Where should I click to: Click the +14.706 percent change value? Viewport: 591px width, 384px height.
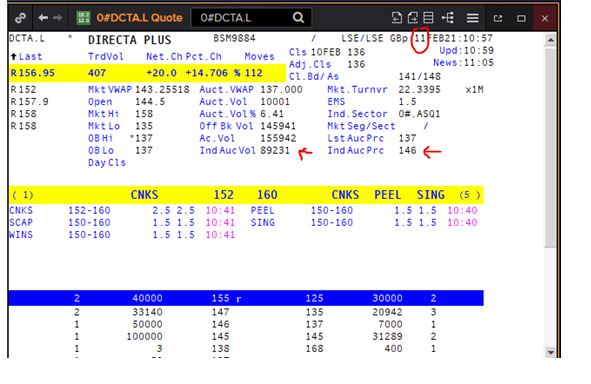[206, 73]
